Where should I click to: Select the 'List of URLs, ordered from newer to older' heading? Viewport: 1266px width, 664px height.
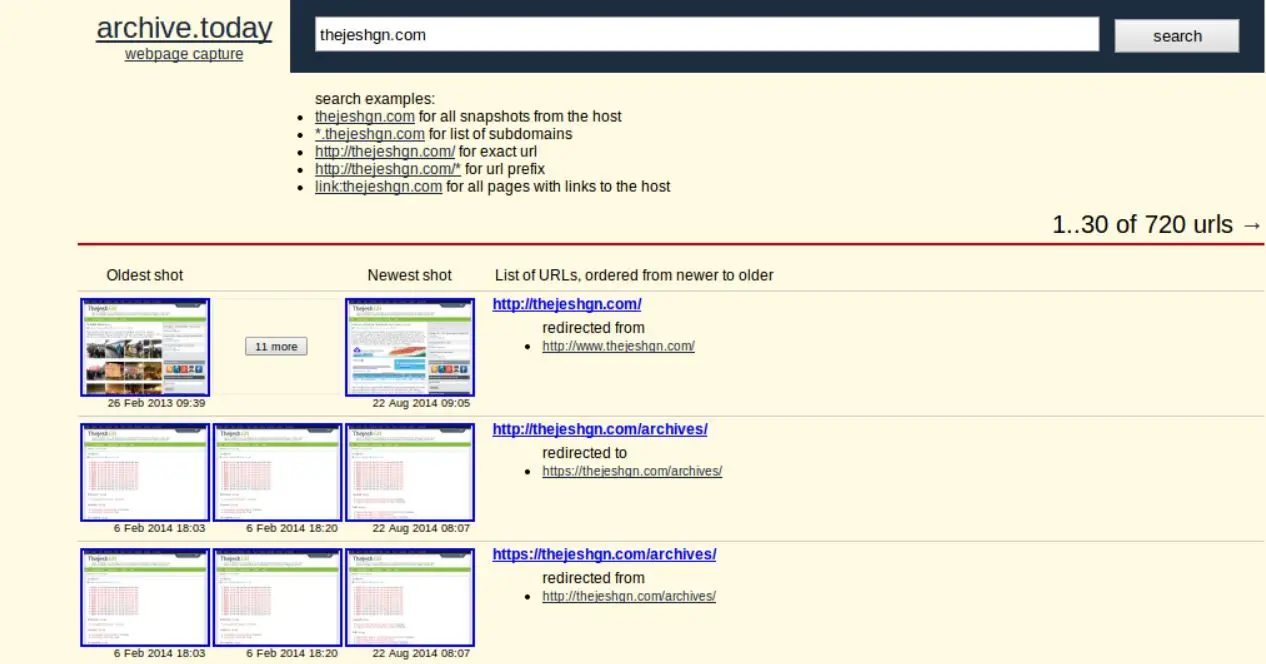click(x=634, y=275)
